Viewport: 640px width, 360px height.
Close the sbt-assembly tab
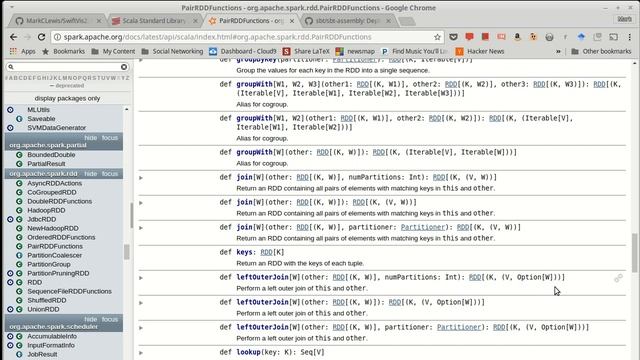click(x=388, y=20)
